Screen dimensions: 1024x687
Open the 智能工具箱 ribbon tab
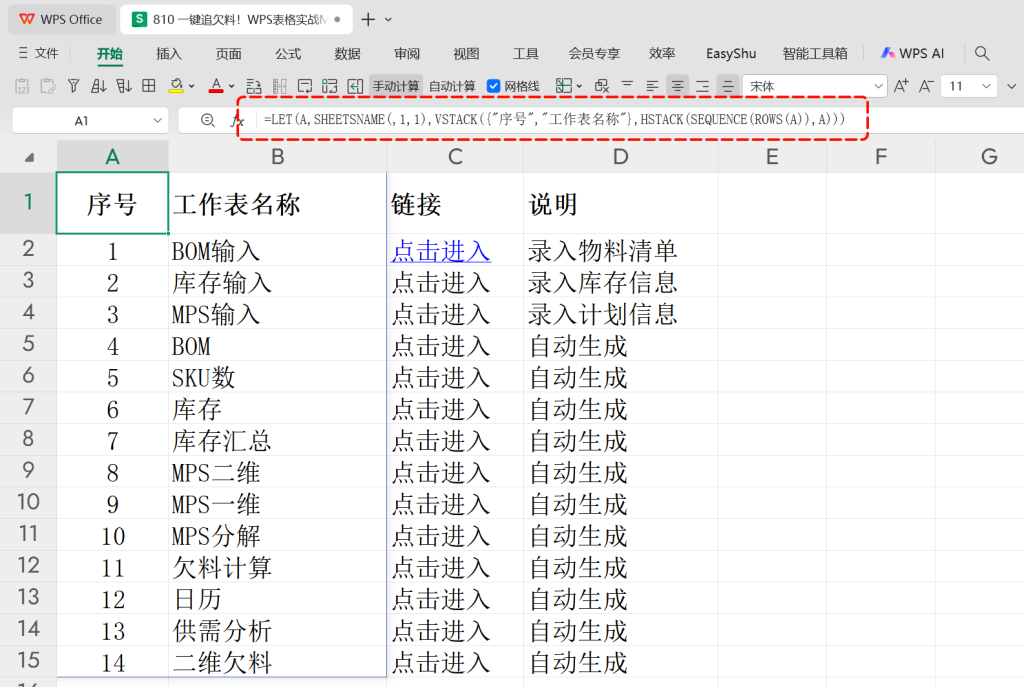click(815, 54)
